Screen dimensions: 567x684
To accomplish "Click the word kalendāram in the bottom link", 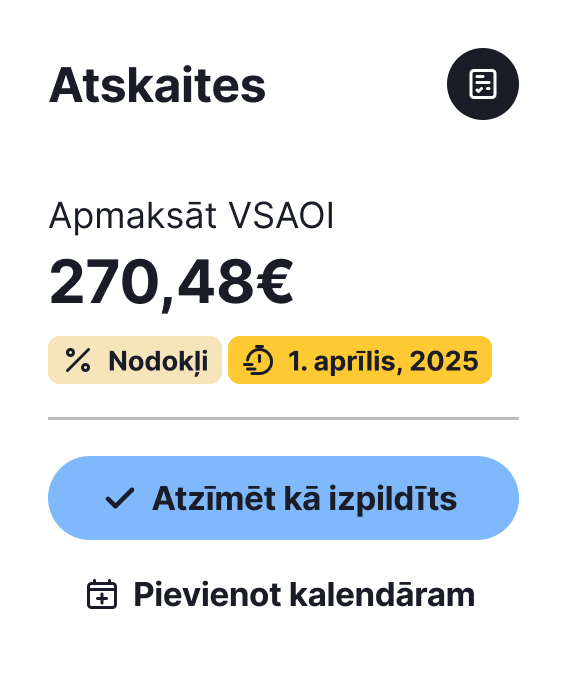I will pos(382,594).
